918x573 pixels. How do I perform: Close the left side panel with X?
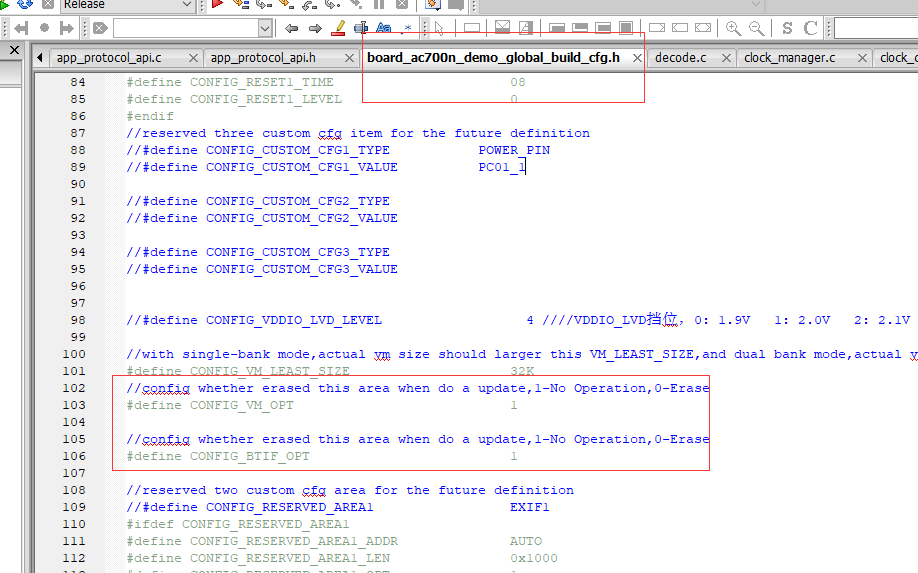15,50
